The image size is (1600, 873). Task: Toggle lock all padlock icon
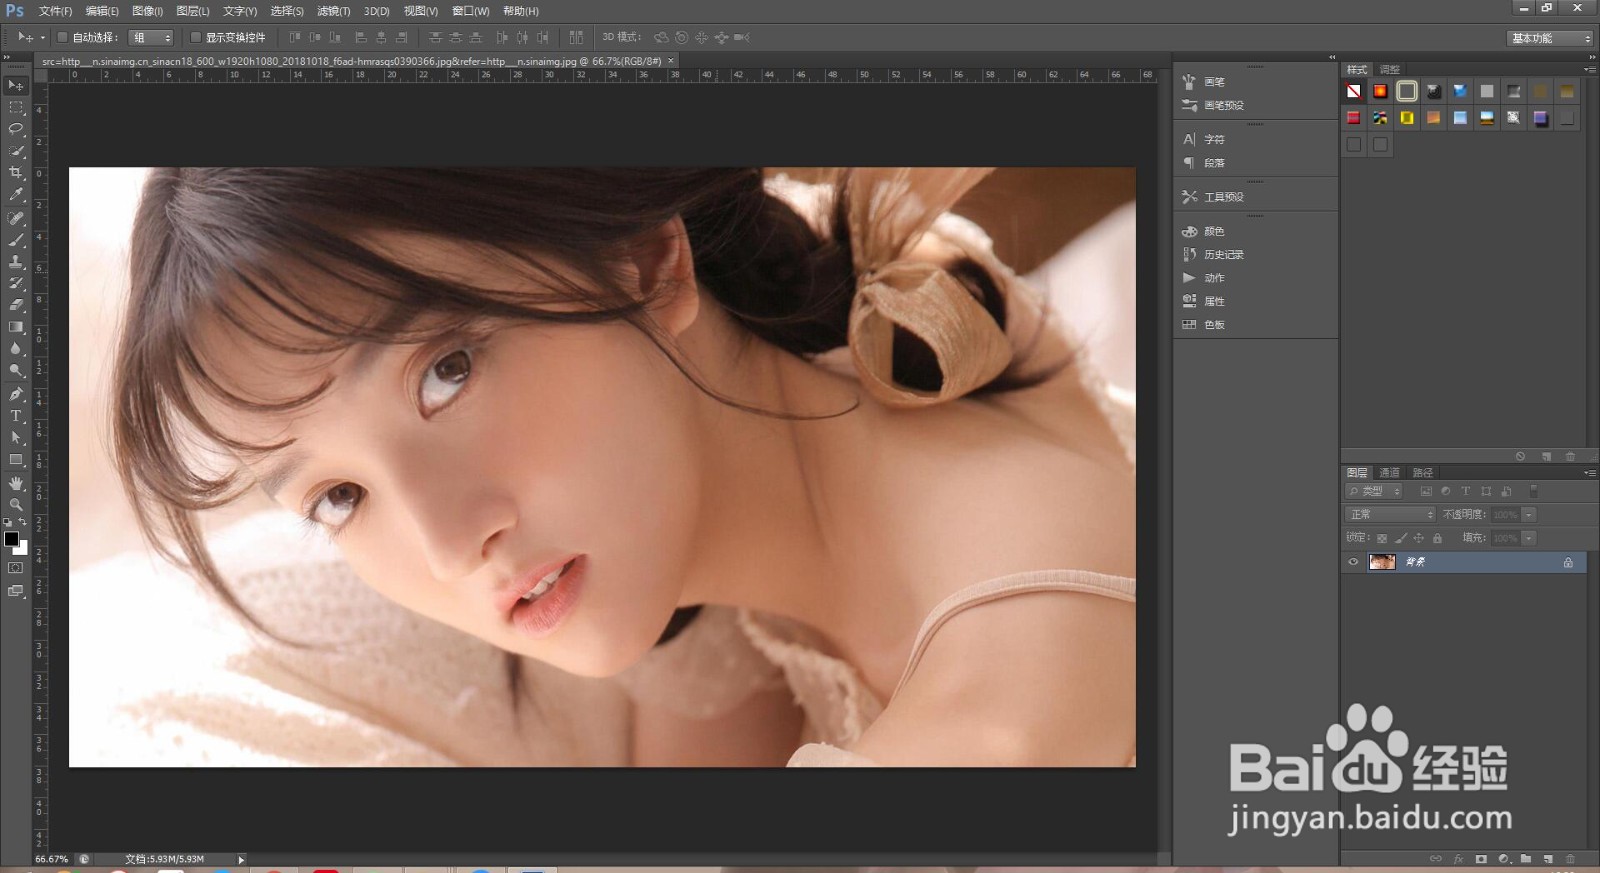(x=1437, y=538)
